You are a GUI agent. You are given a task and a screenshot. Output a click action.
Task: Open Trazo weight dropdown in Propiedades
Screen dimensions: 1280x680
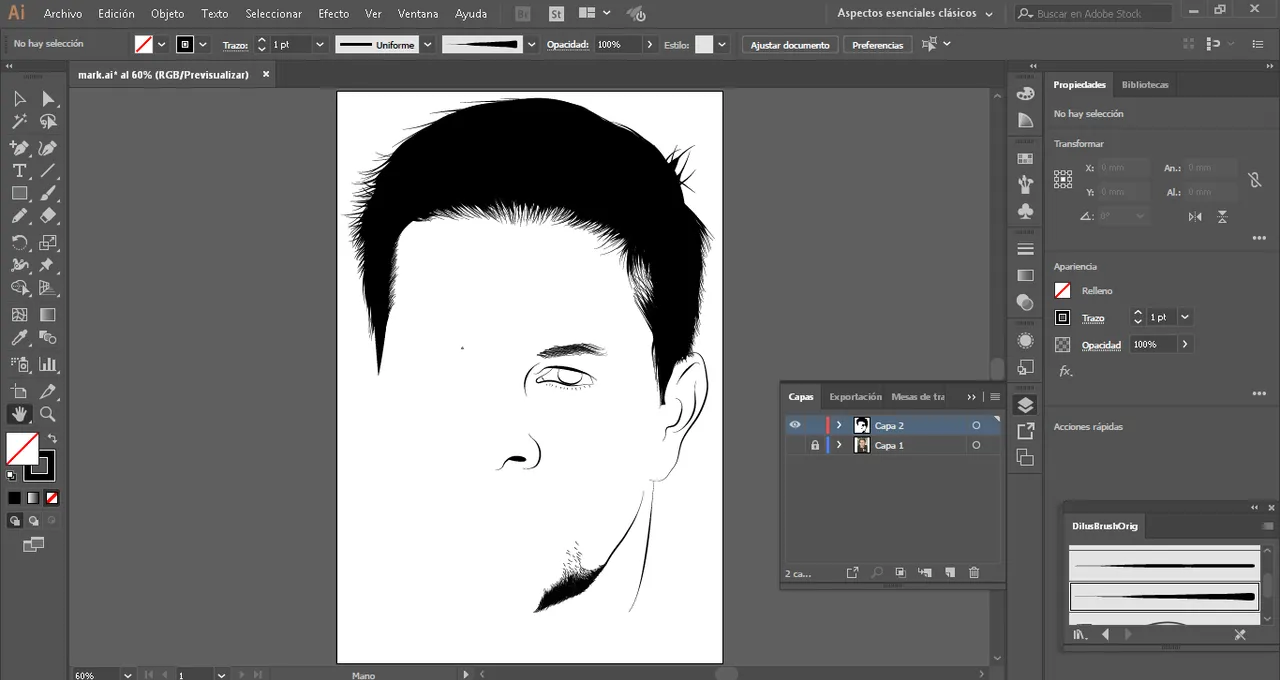click(x=1185, y=317)
